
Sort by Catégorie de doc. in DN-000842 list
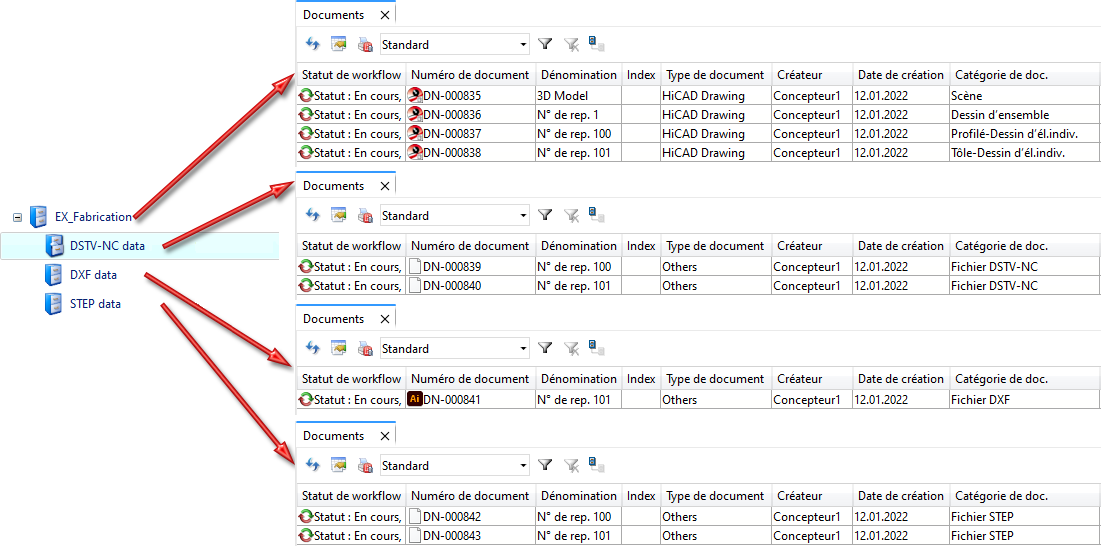[1024, 496]
